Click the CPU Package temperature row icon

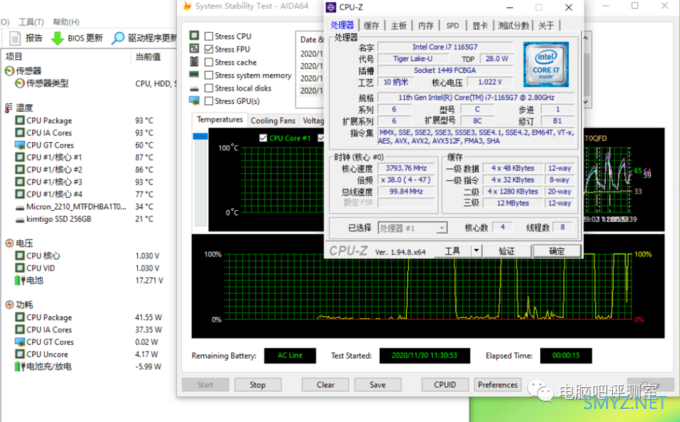click(x=20, y=120)
